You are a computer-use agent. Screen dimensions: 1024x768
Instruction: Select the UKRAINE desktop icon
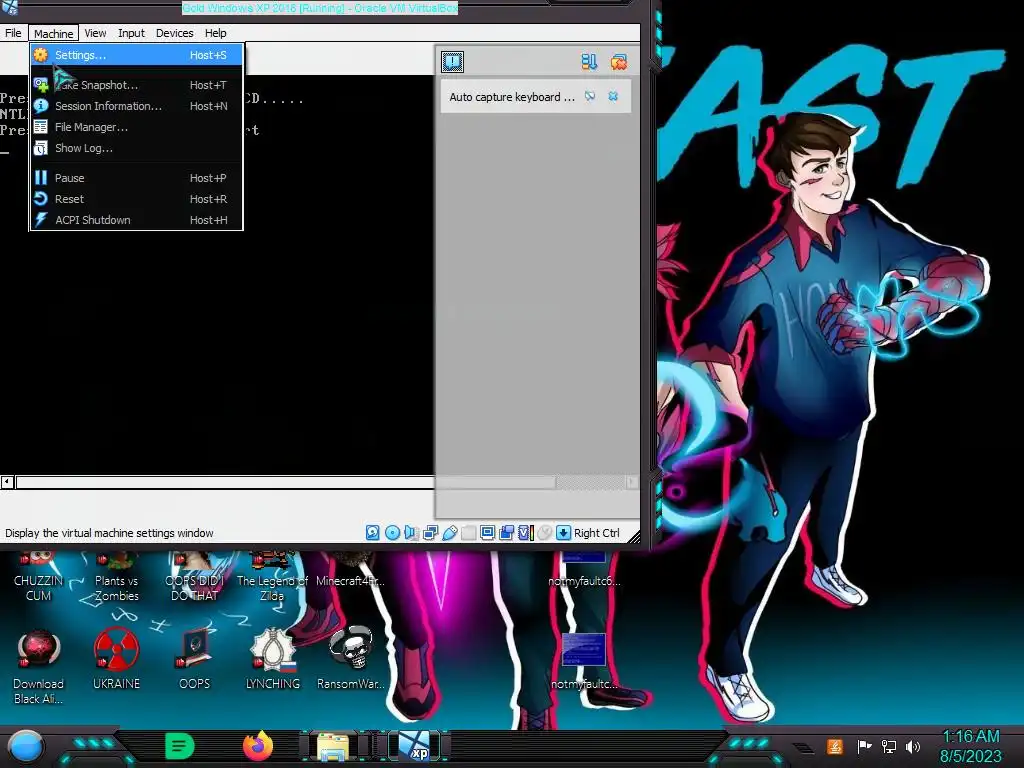[116, 658]
